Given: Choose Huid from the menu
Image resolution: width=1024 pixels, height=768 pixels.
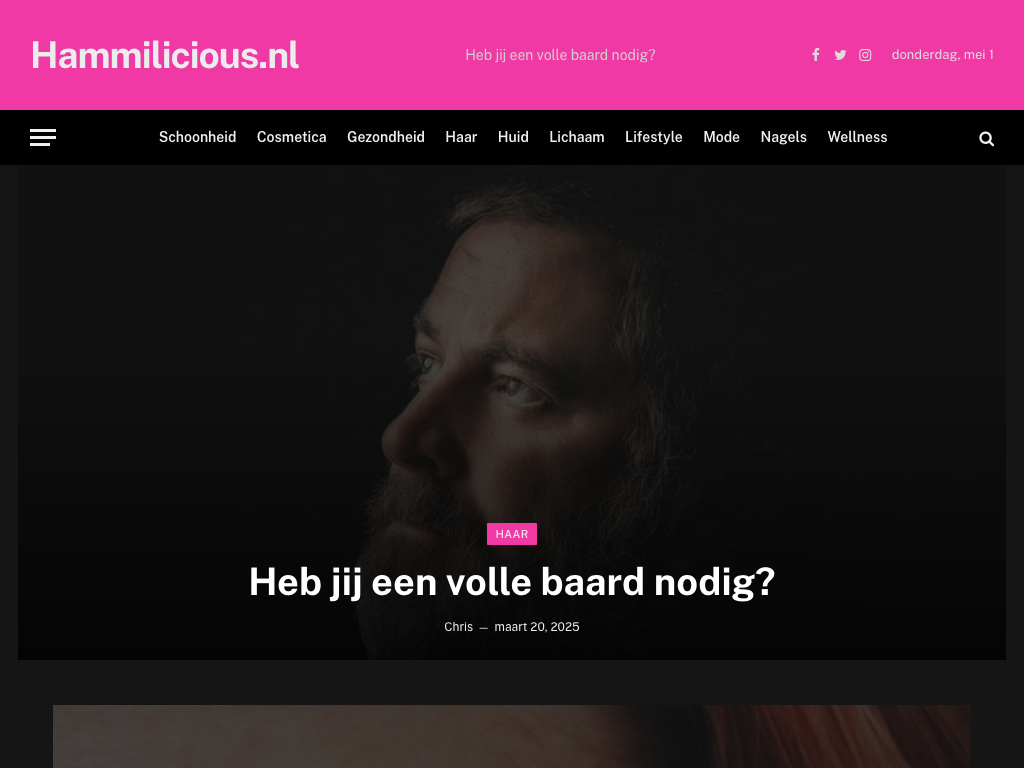Looking at the screenshot, I should [x=513, y=137].
